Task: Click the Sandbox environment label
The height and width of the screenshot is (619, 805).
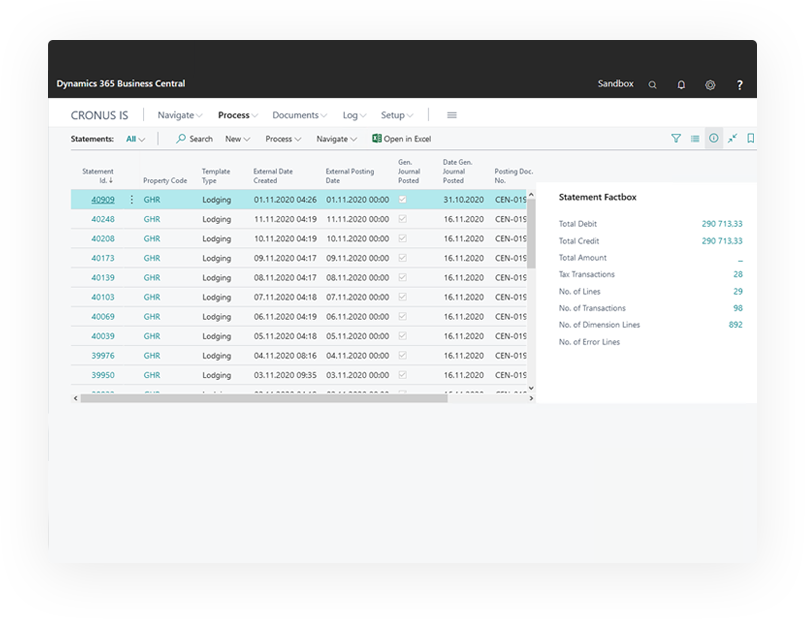Action: pyautogui.click(x=615, y=83)
